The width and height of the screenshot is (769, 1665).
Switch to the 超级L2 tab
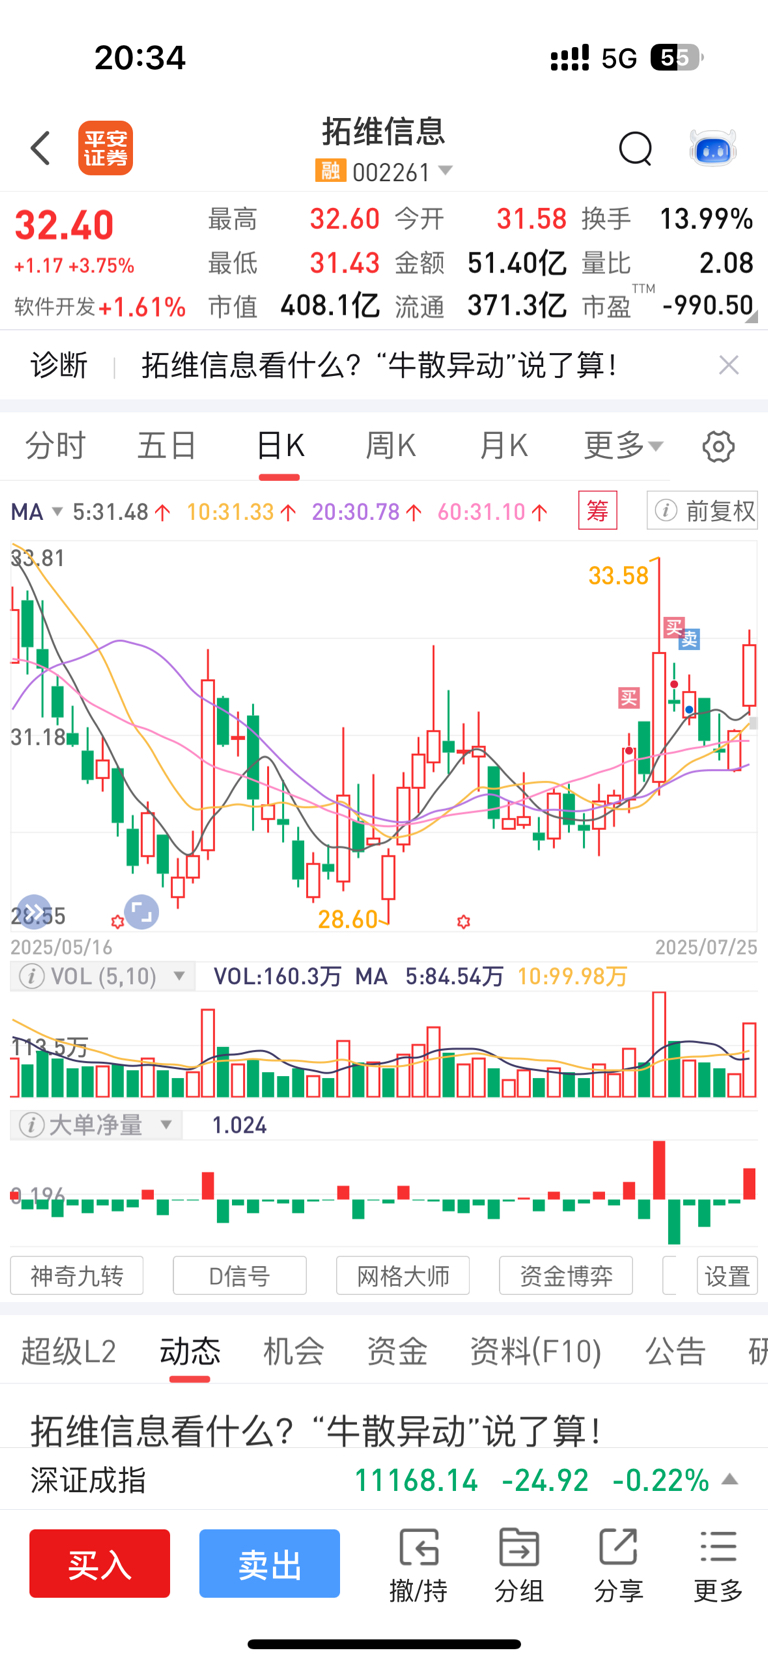[69, 1352]
